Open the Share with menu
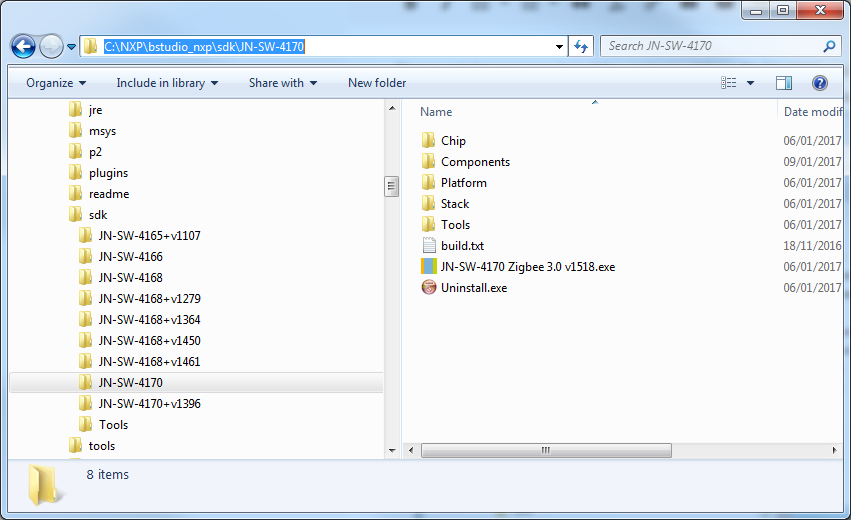Viewport: 851px width, 520px height. click(283, 83)
